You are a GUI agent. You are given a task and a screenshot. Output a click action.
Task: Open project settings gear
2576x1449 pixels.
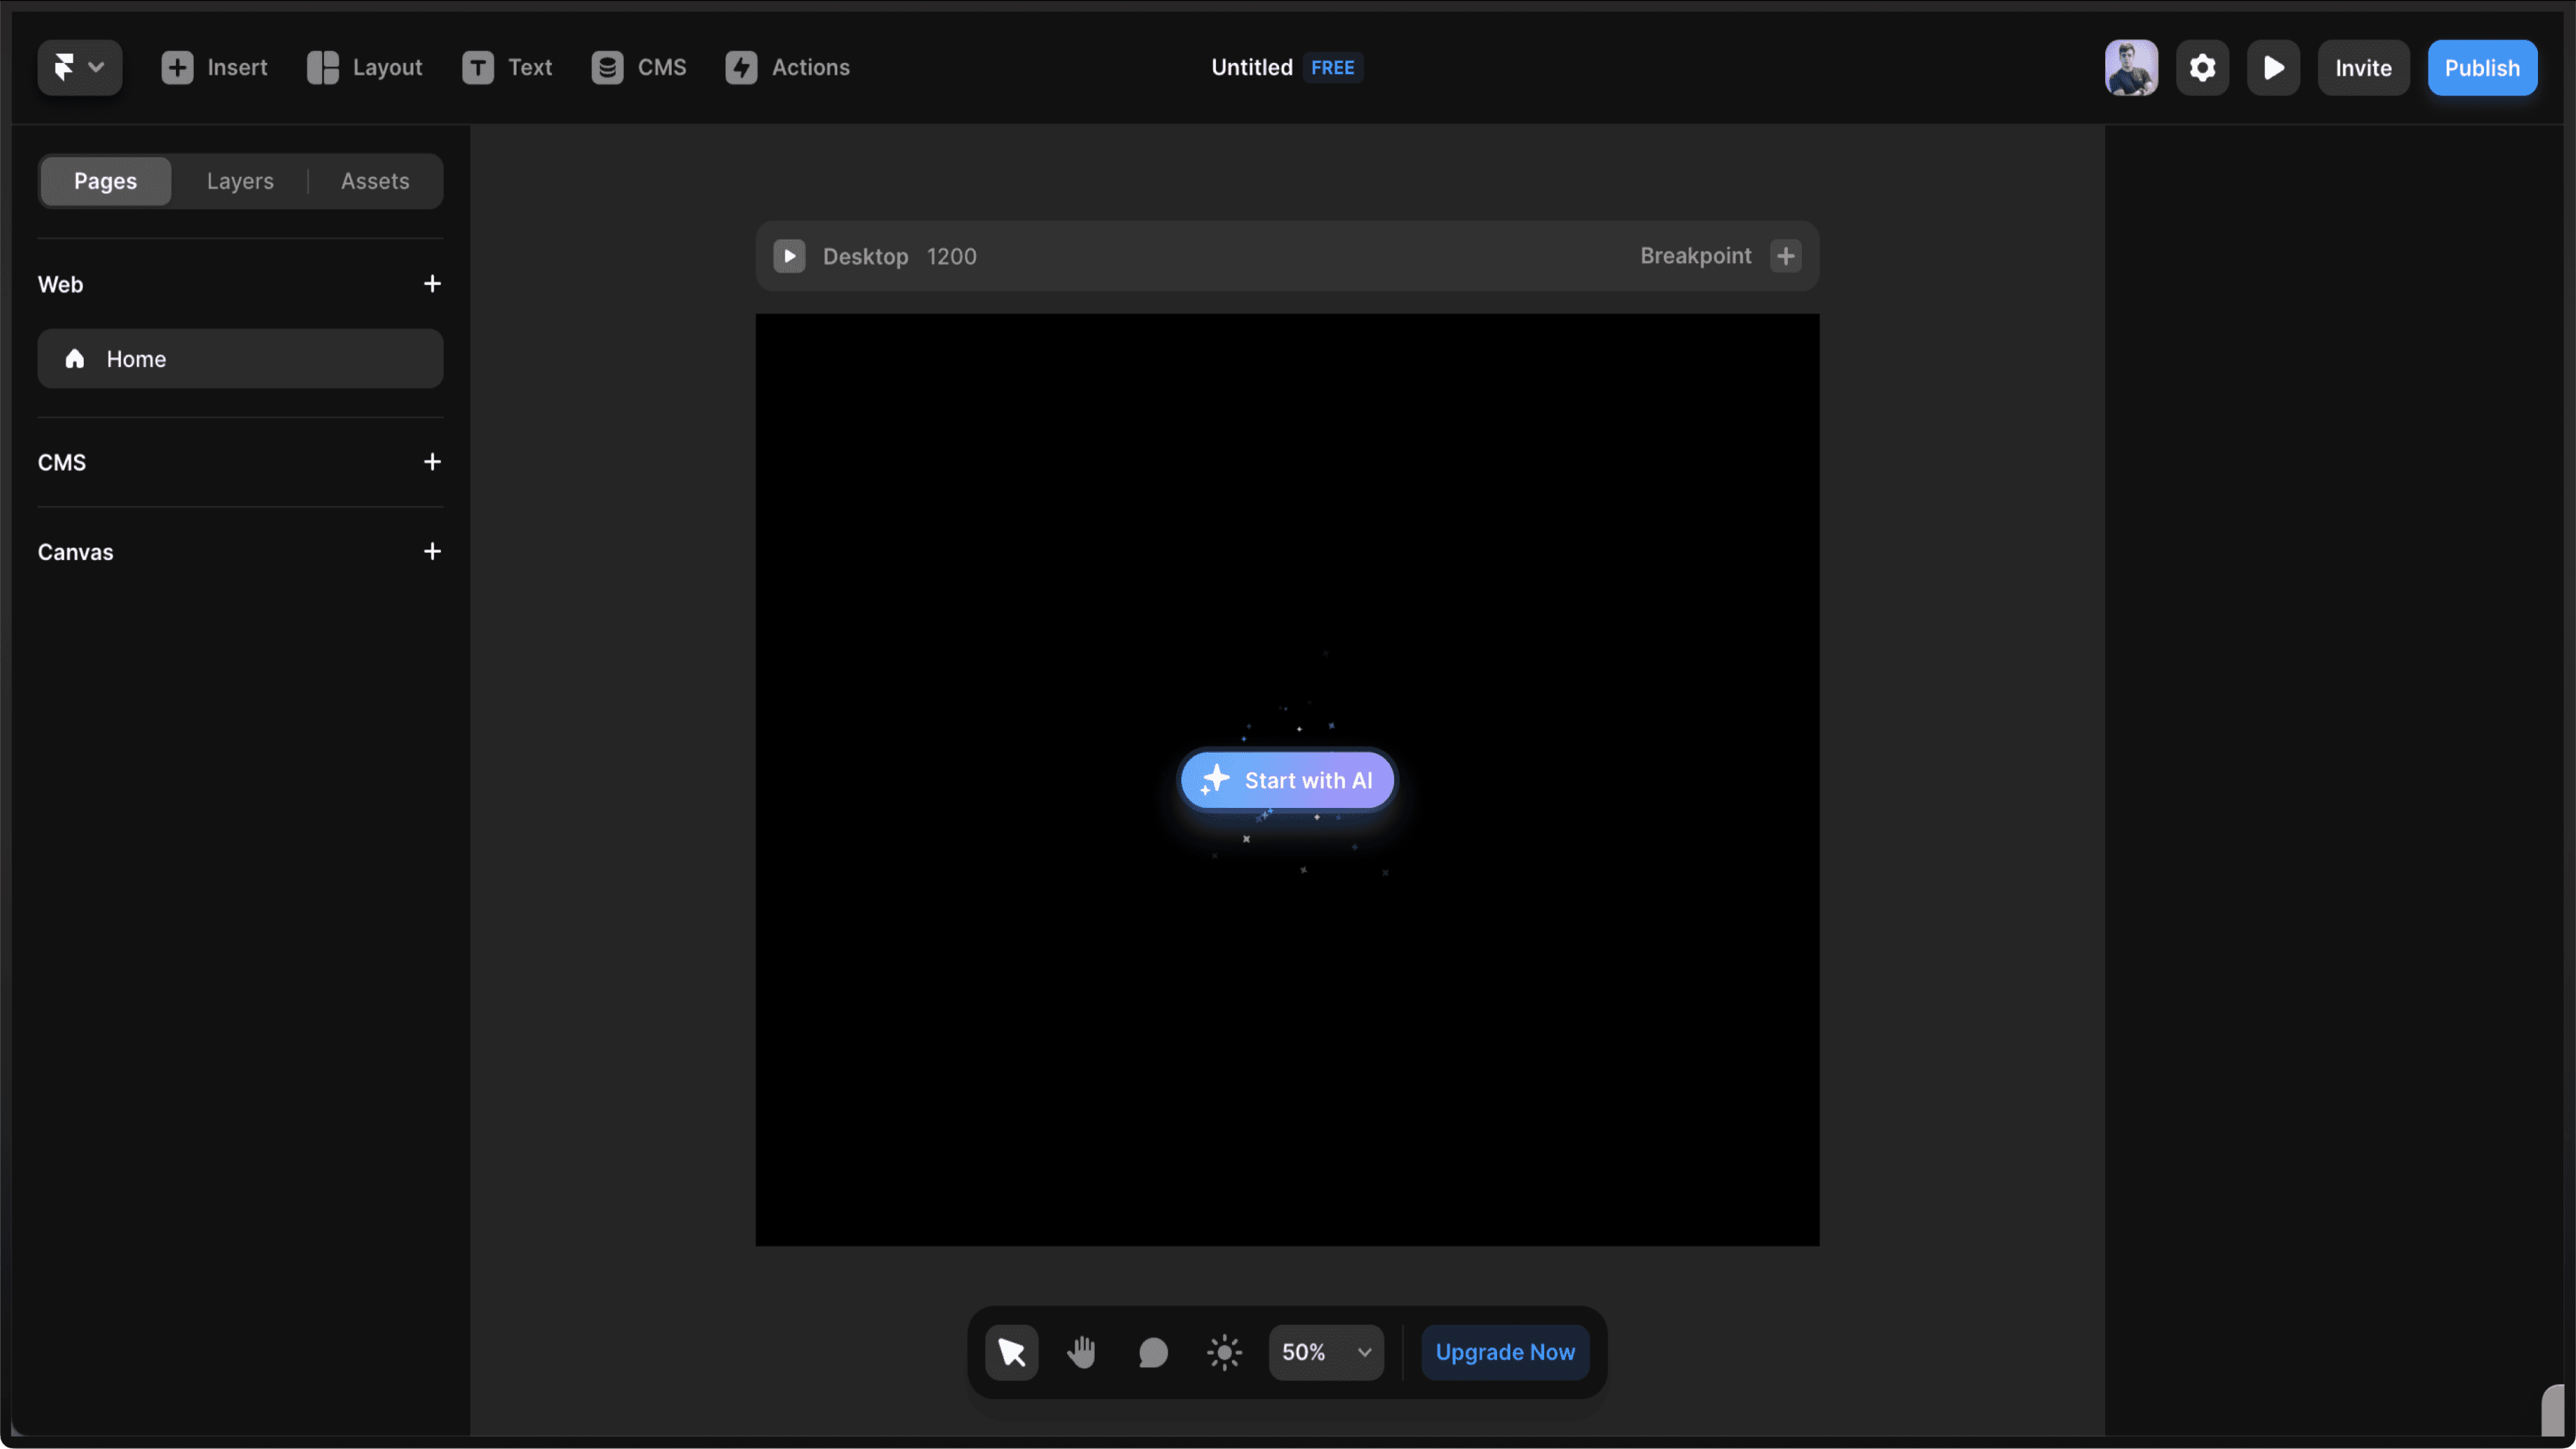pos(2202,68)
